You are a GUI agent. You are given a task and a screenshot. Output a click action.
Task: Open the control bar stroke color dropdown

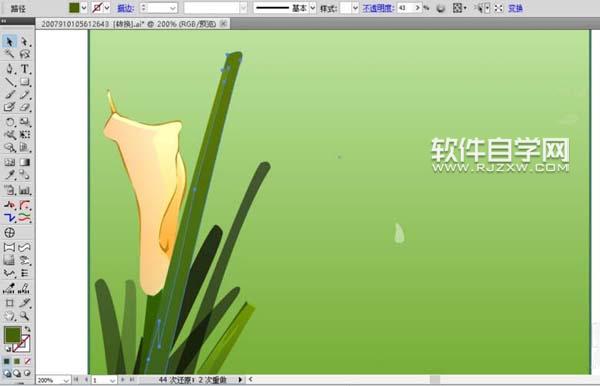[107, 8]
